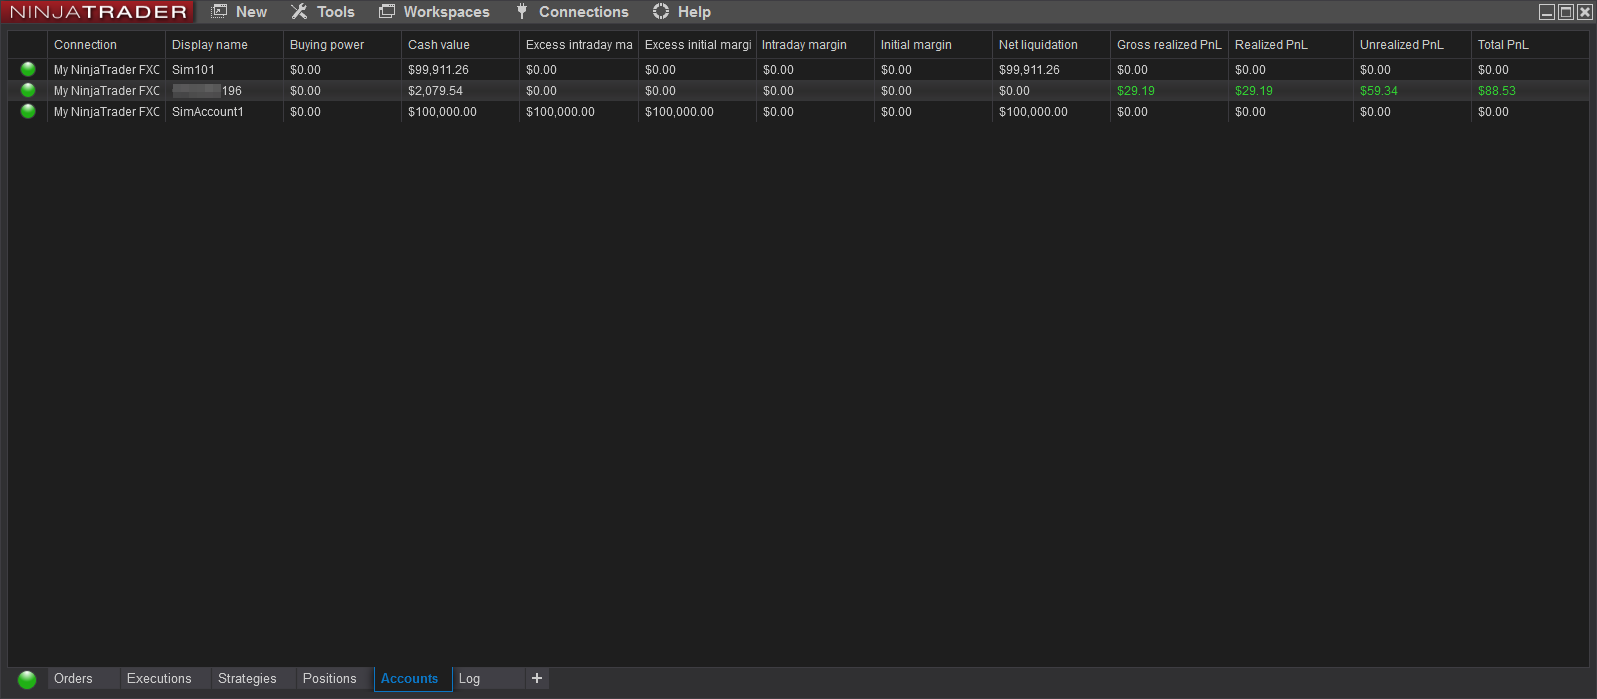The image size is (1597, 699).
Task: Sort by Gross realized PnL header
Action: click(1169, 45)
